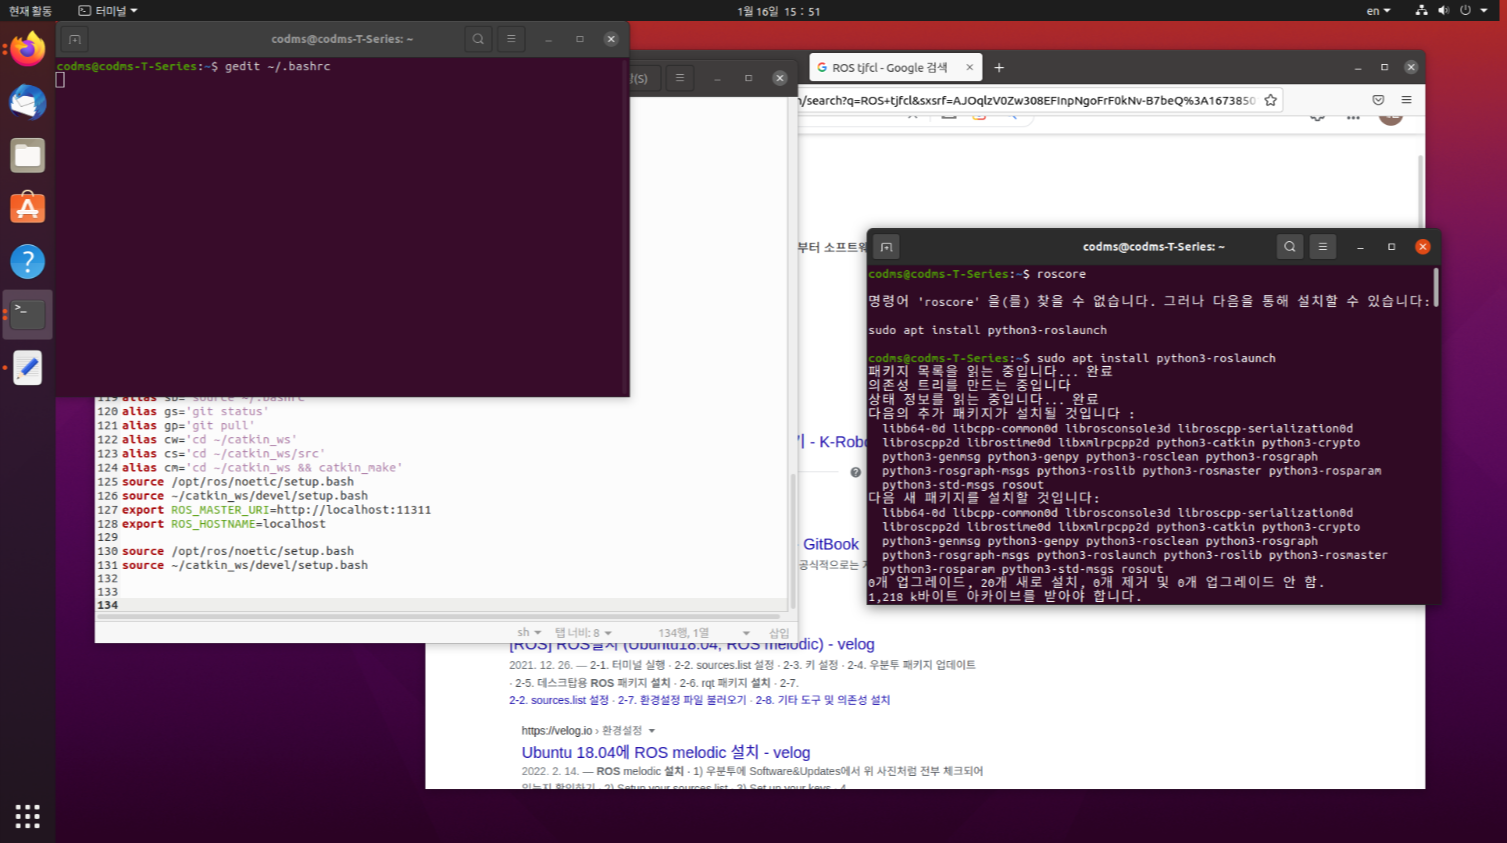Open the Help icon in the dock
This screenshot has height=843, width=1507.
click(x=28, y=261)
